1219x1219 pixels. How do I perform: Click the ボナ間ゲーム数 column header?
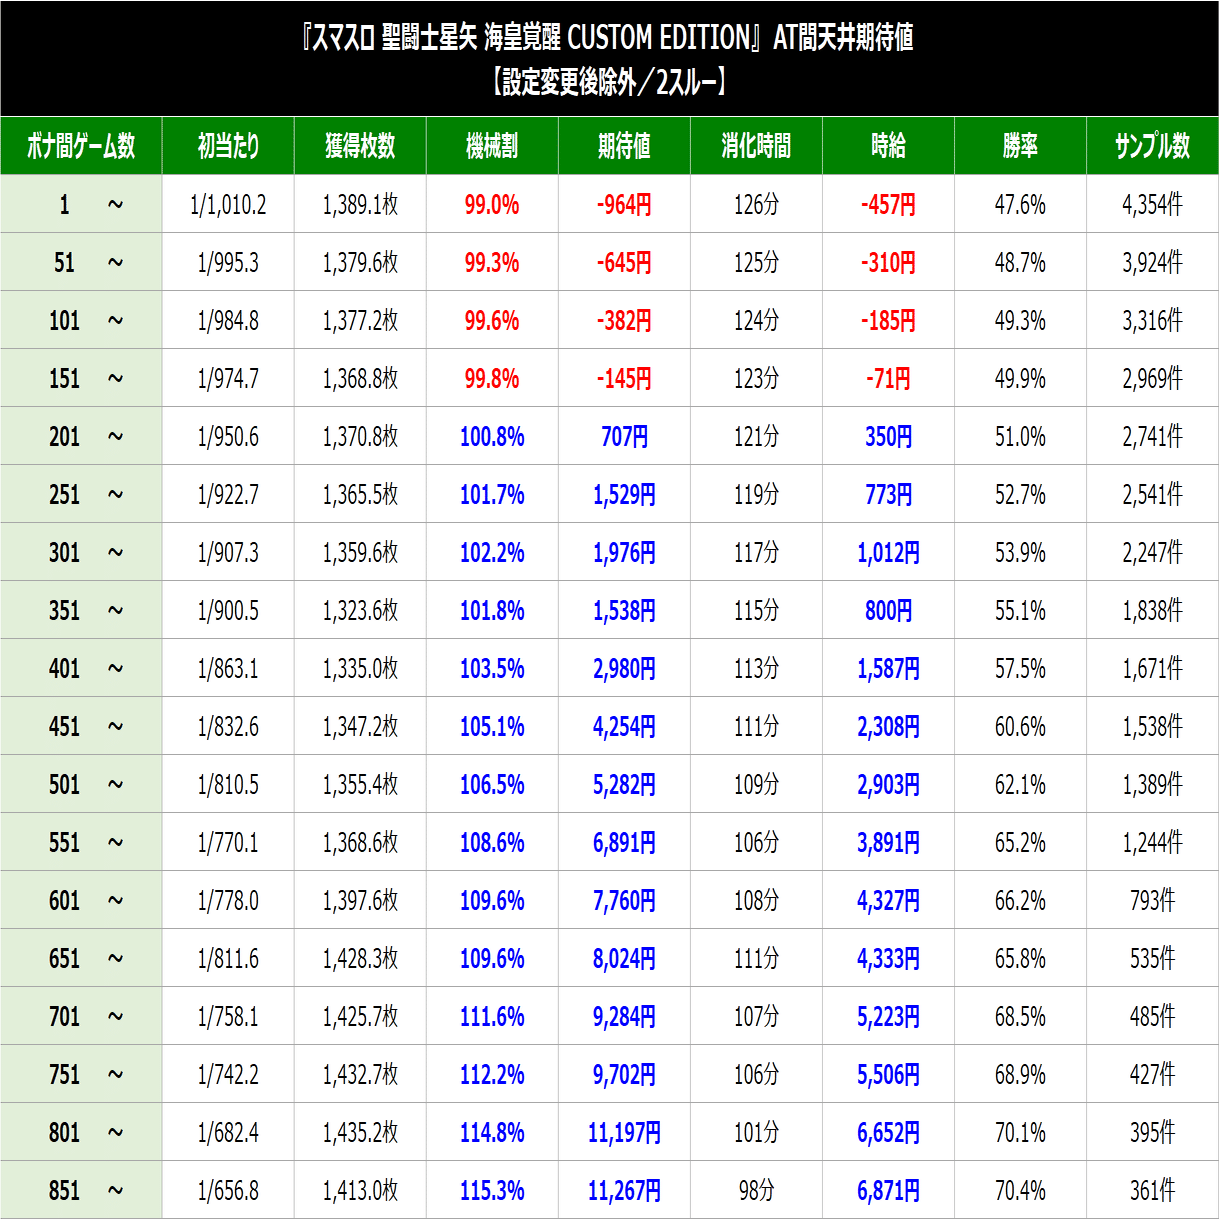click(x=81, y=146)
